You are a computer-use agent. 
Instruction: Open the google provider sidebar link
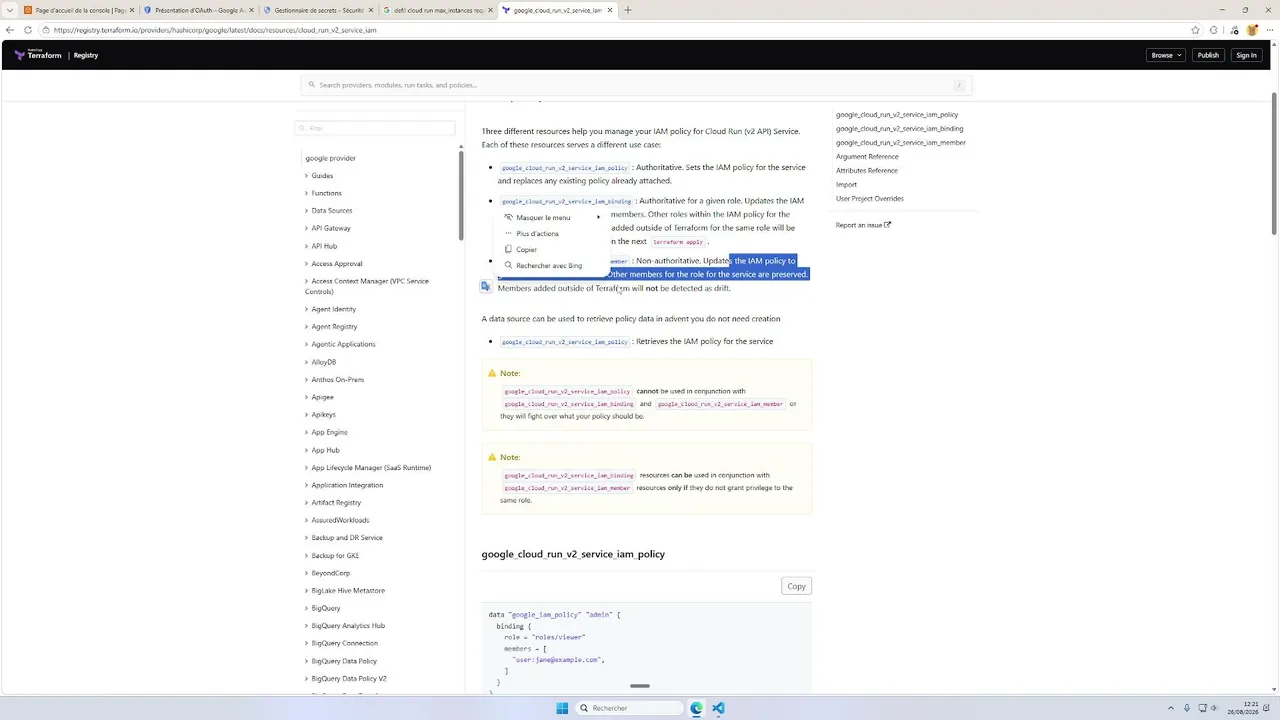click(x=331, y=158)
